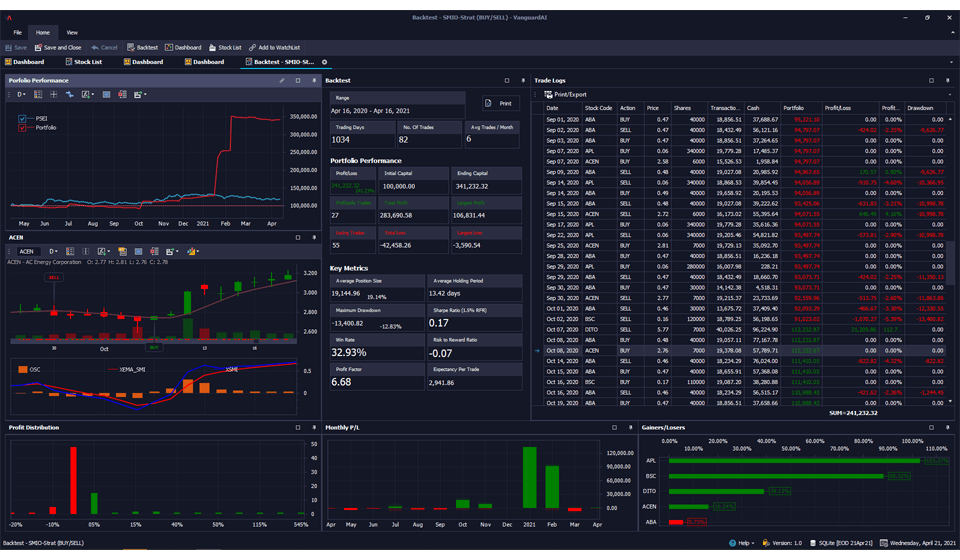Image resolution: width=960 pixels, height=560 pixels.
Task: Open the D interval dropdown in ACEN chart
Action: point(54,252)
